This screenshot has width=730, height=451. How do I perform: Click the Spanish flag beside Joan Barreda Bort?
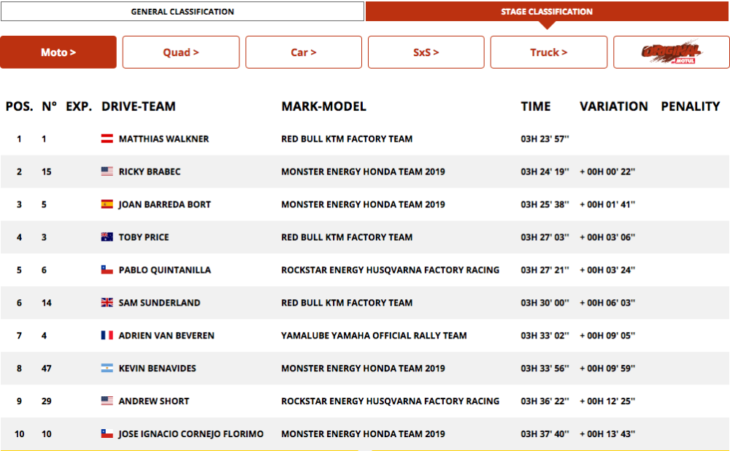click(106, 204)
